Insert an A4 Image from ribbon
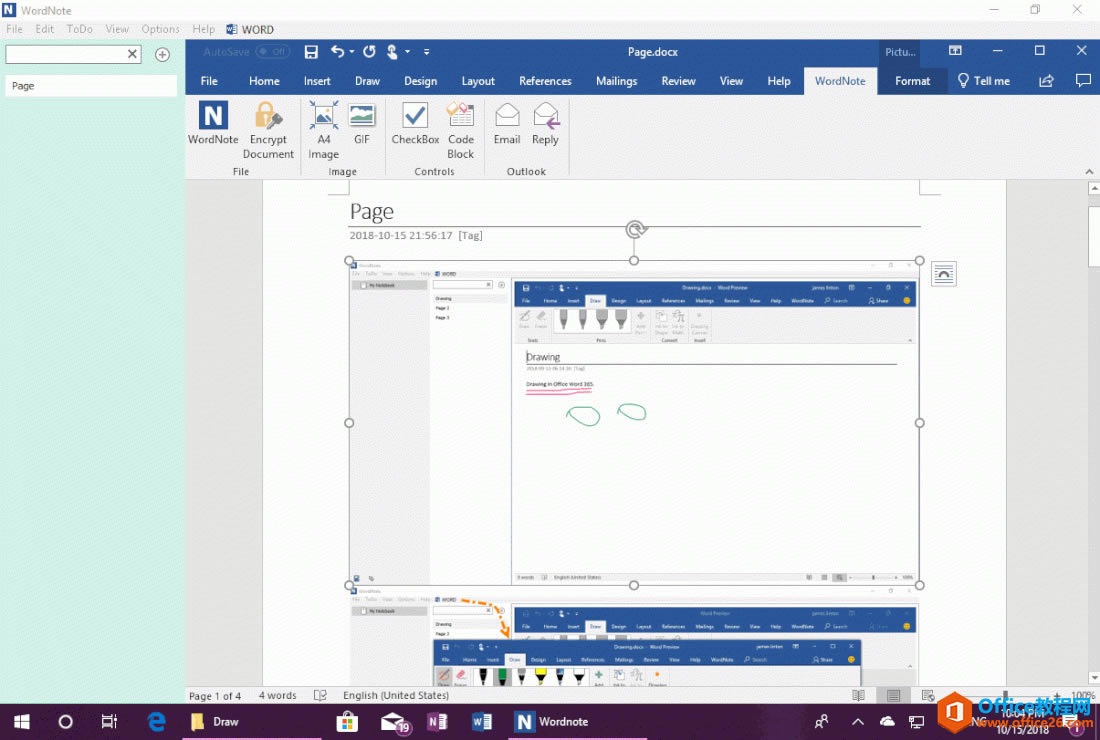1100x740 pixels. tap(323, 129)
